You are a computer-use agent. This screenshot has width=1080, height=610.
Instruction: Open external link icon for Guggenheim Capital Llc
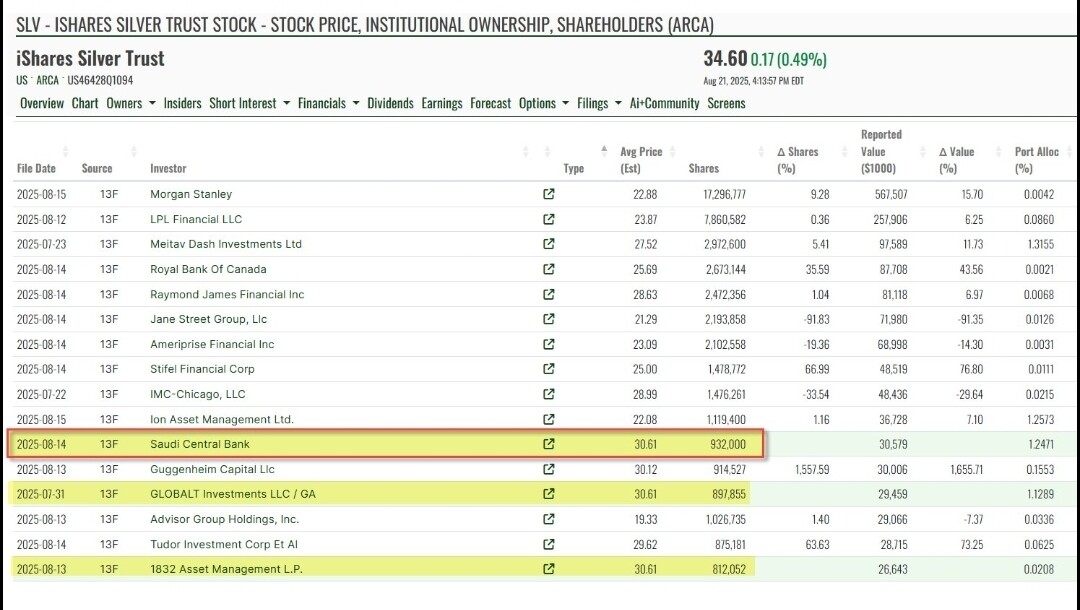(548, 469)
